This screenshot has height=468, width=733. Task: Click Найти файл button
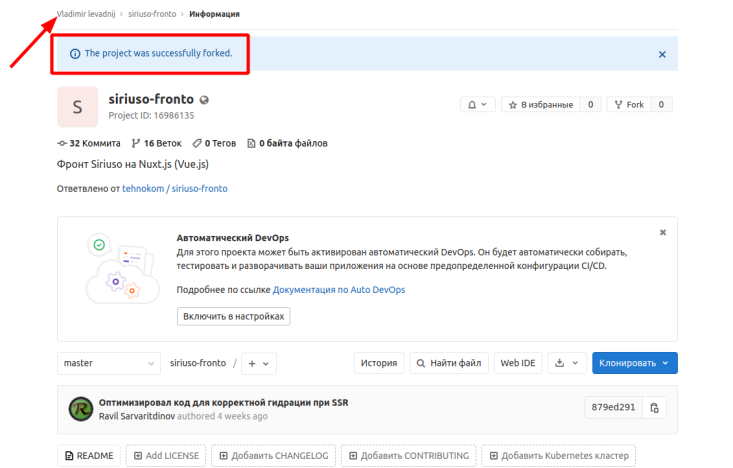coord(449,363)
